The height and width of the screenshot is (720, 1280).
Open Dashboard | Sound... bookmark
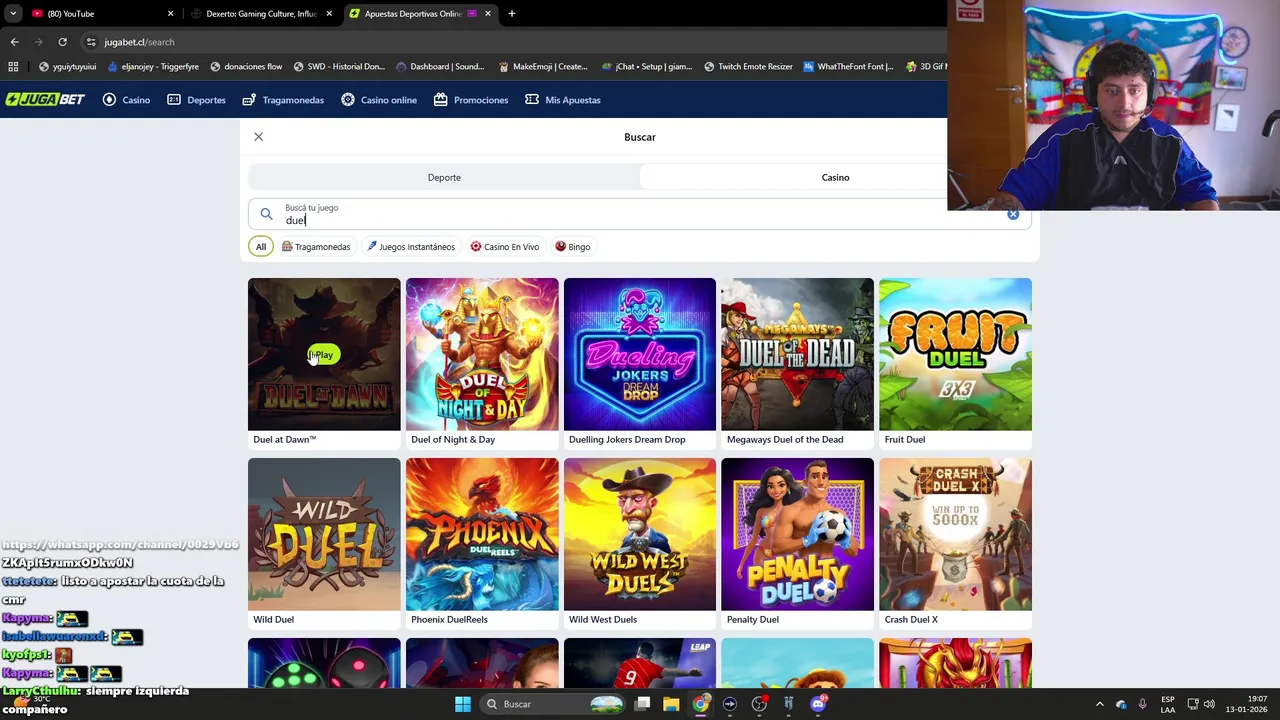(x=440, y=67)
